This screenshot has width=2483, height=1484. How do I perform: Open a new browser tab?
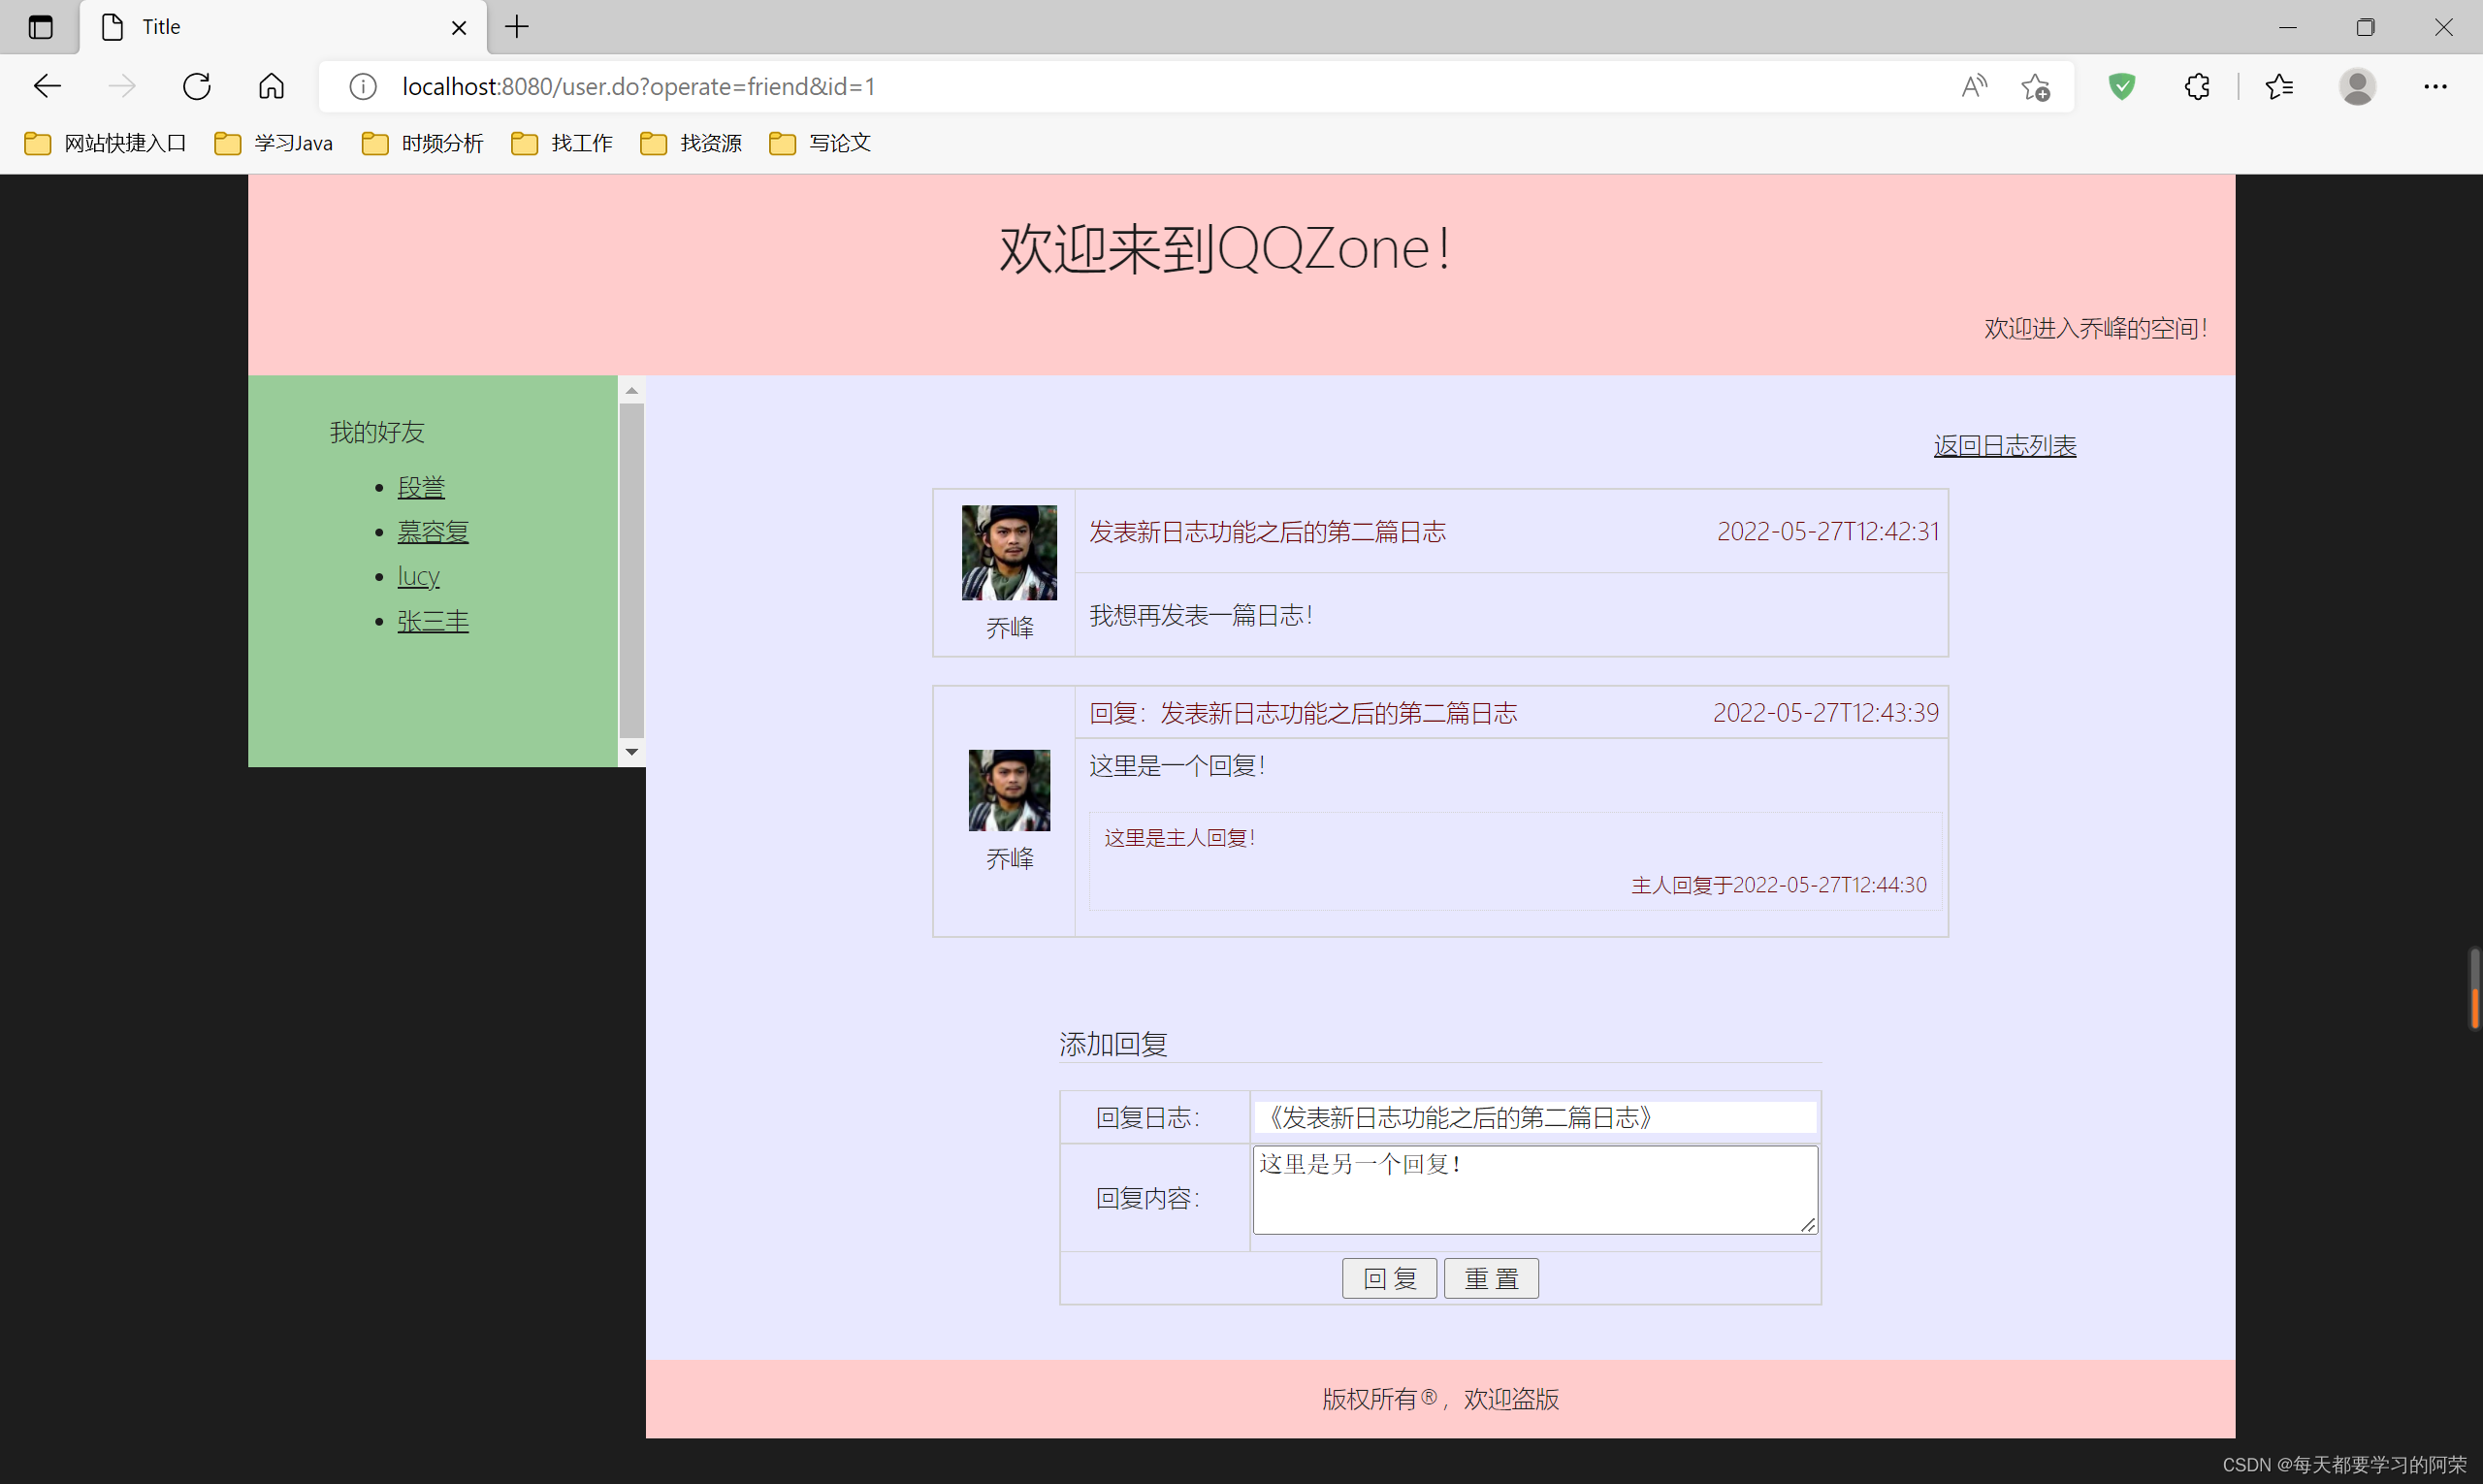[x=516, y=27]
